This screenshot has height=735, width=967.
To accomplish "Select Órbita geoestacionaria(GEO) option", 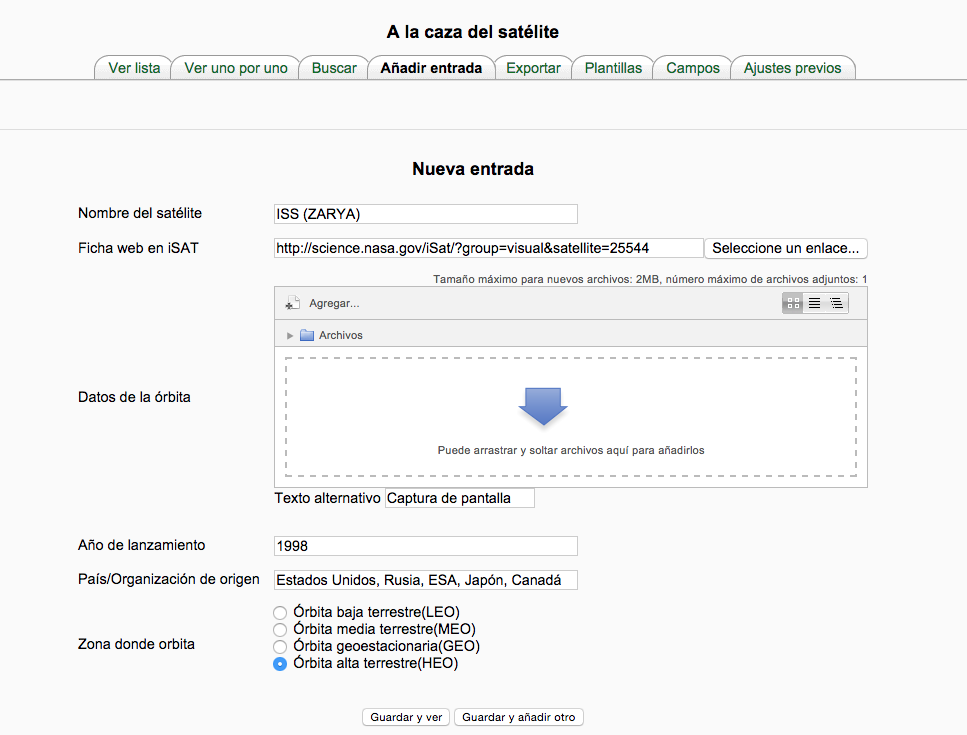I will point(280,647).
